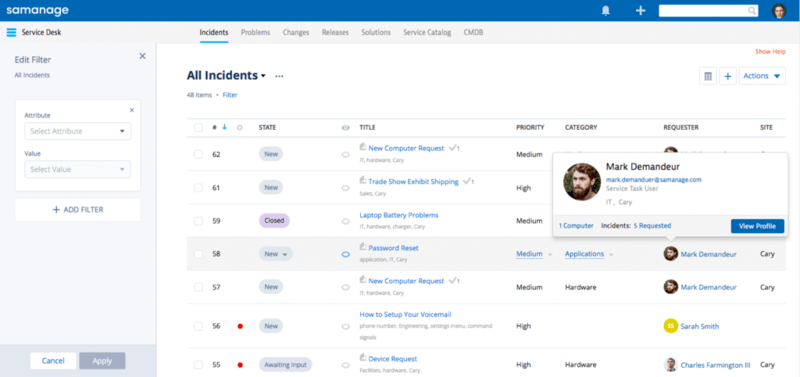Screen dimensions: 800x377
Task: Open the CMDB tab
Action: (x=473, y=32)
